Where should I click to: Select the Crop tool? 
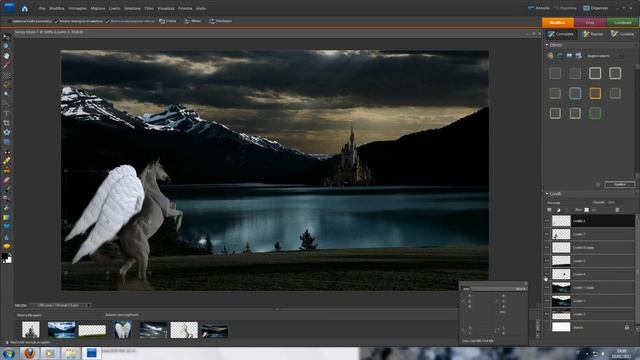click(x=7, y=123)
